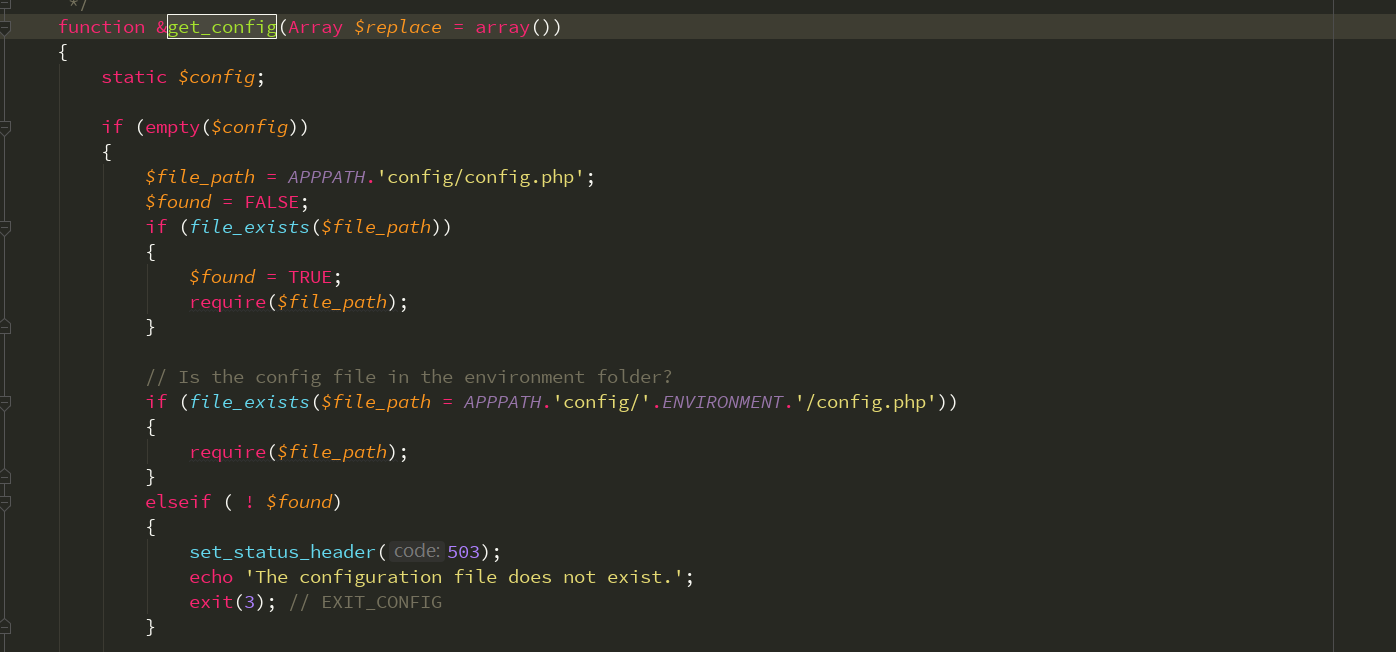Collapse the elseif ( ! $found) block
Screen dimensions: 1396x652
pos(5,502)
